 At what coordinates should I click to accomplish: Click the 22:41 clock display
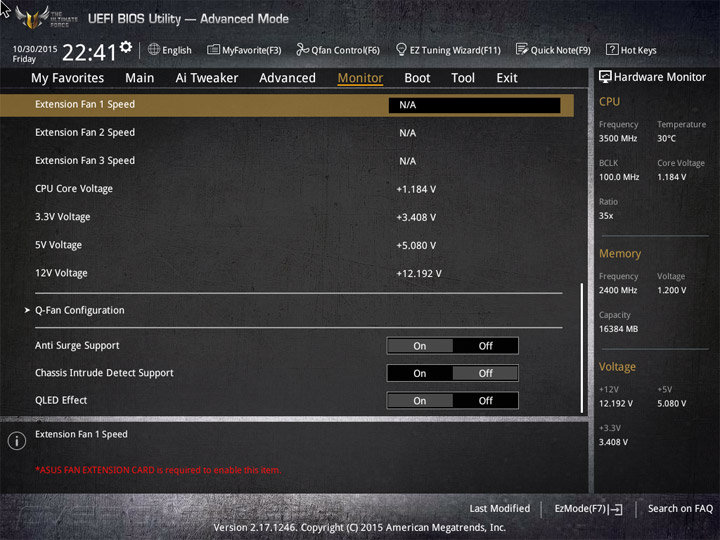point(89,52)
